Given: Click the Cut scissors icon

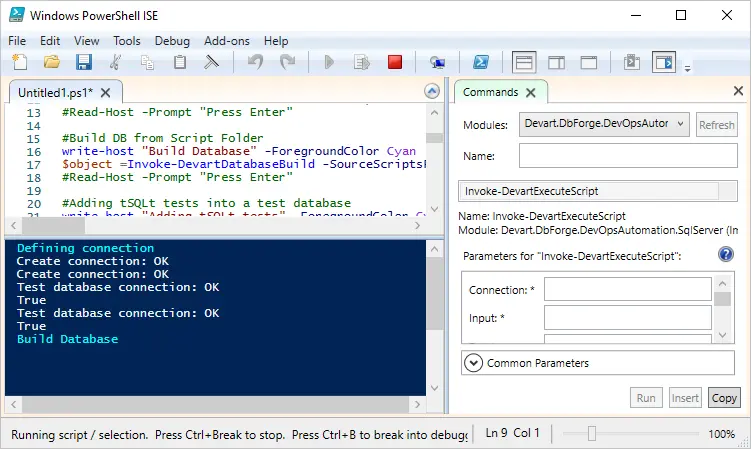Looking at the screenshot, I should pos(116,63).
